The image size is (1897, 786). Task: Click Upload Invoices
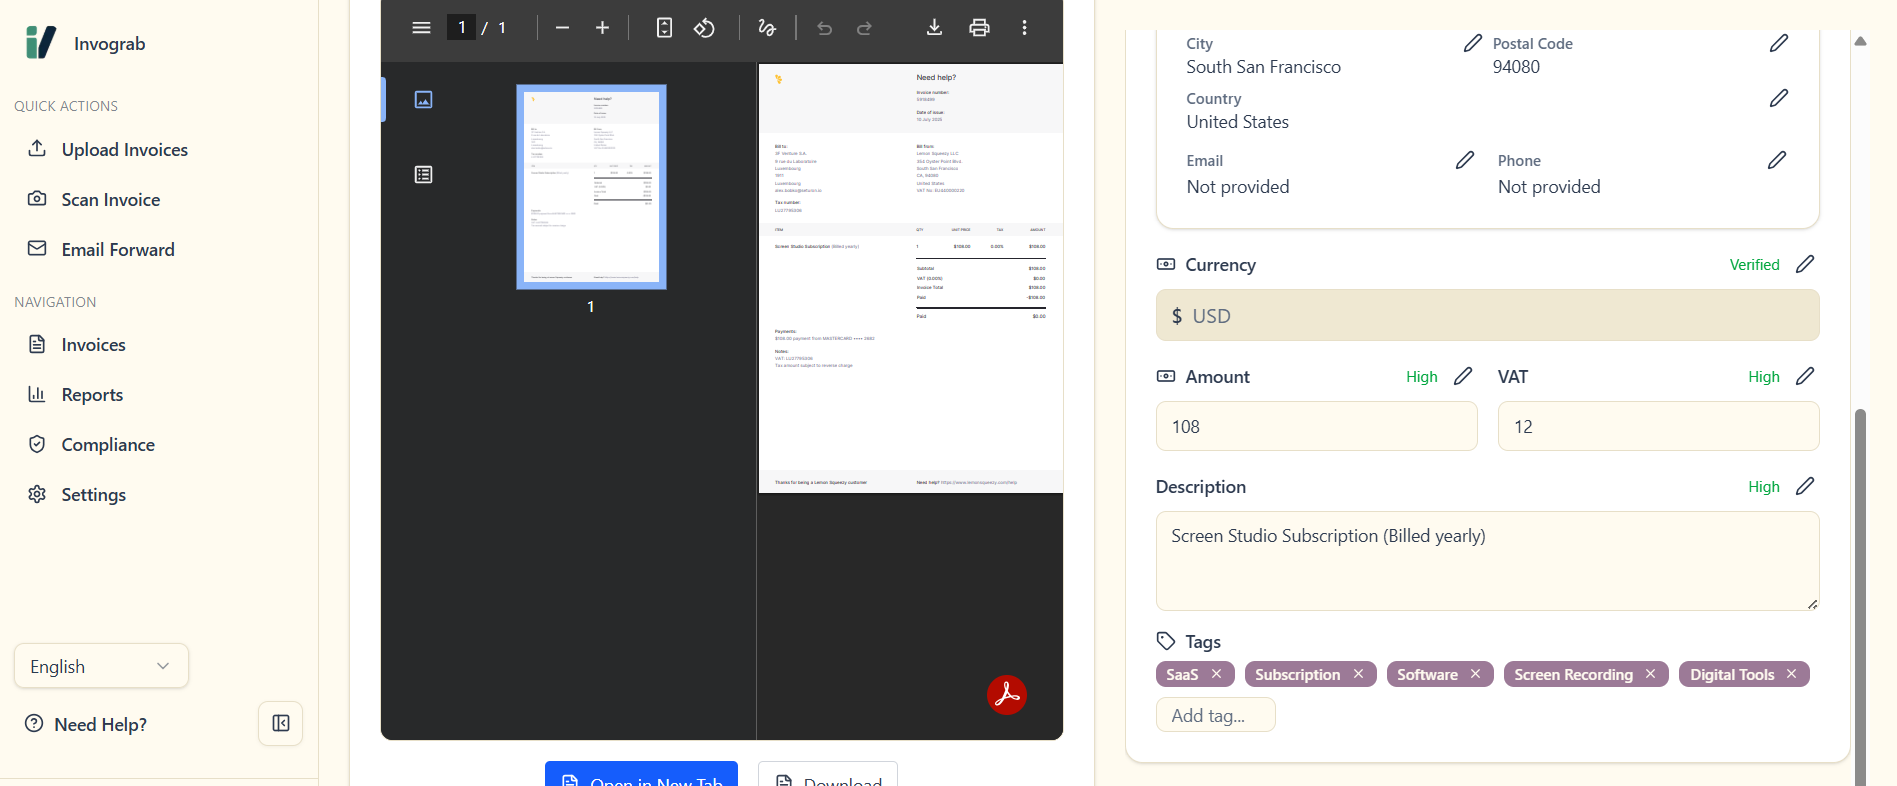(x=124, y=150)
